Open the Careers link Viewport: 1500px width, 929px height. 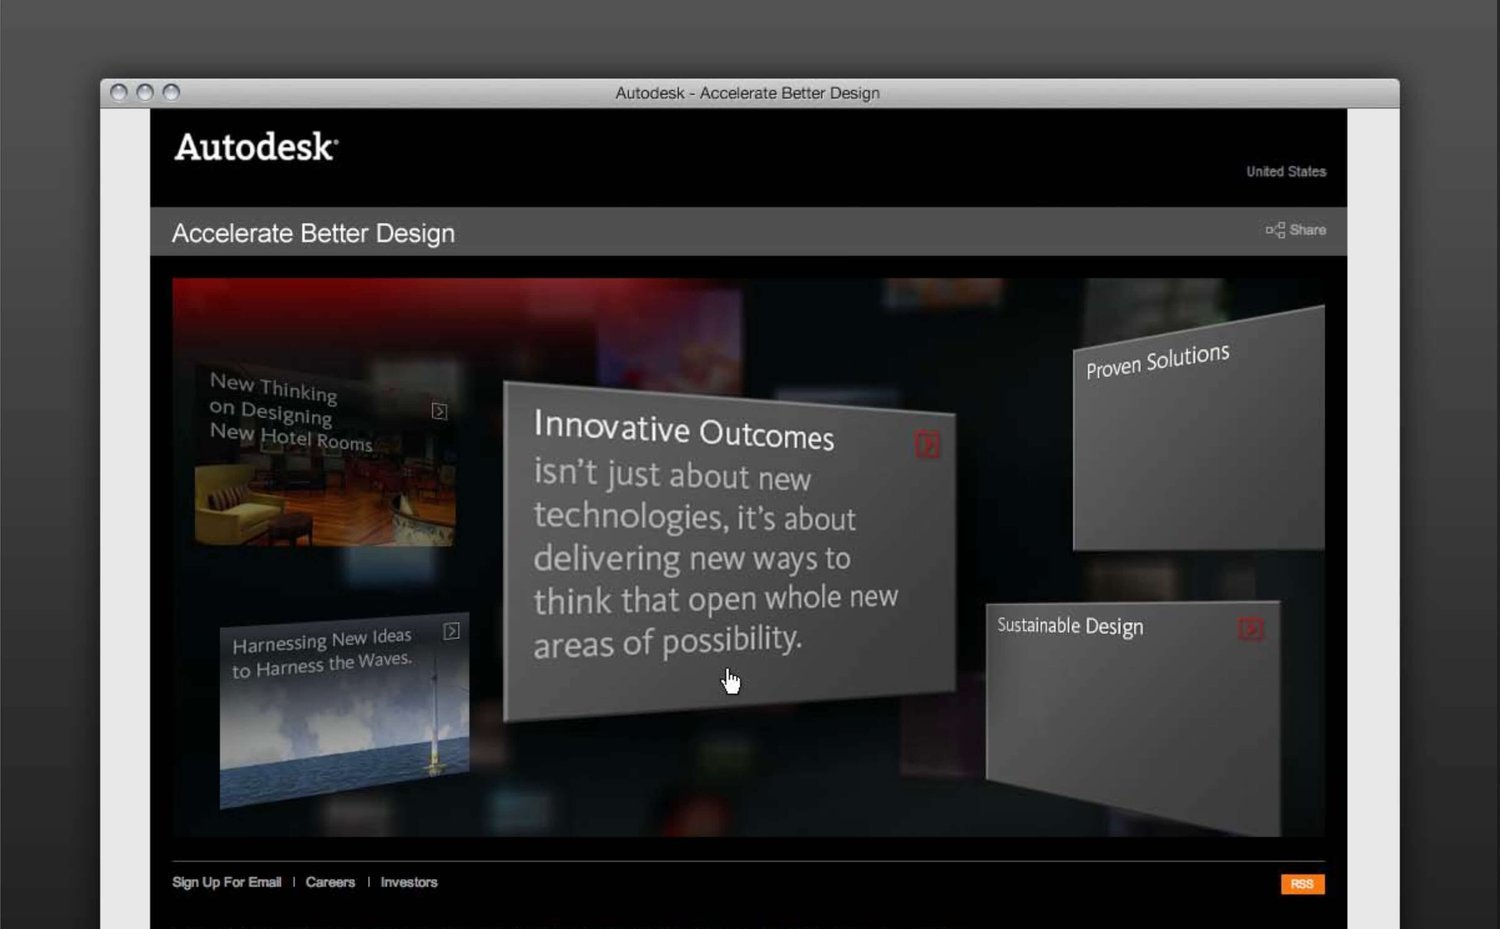click(330, 882)
